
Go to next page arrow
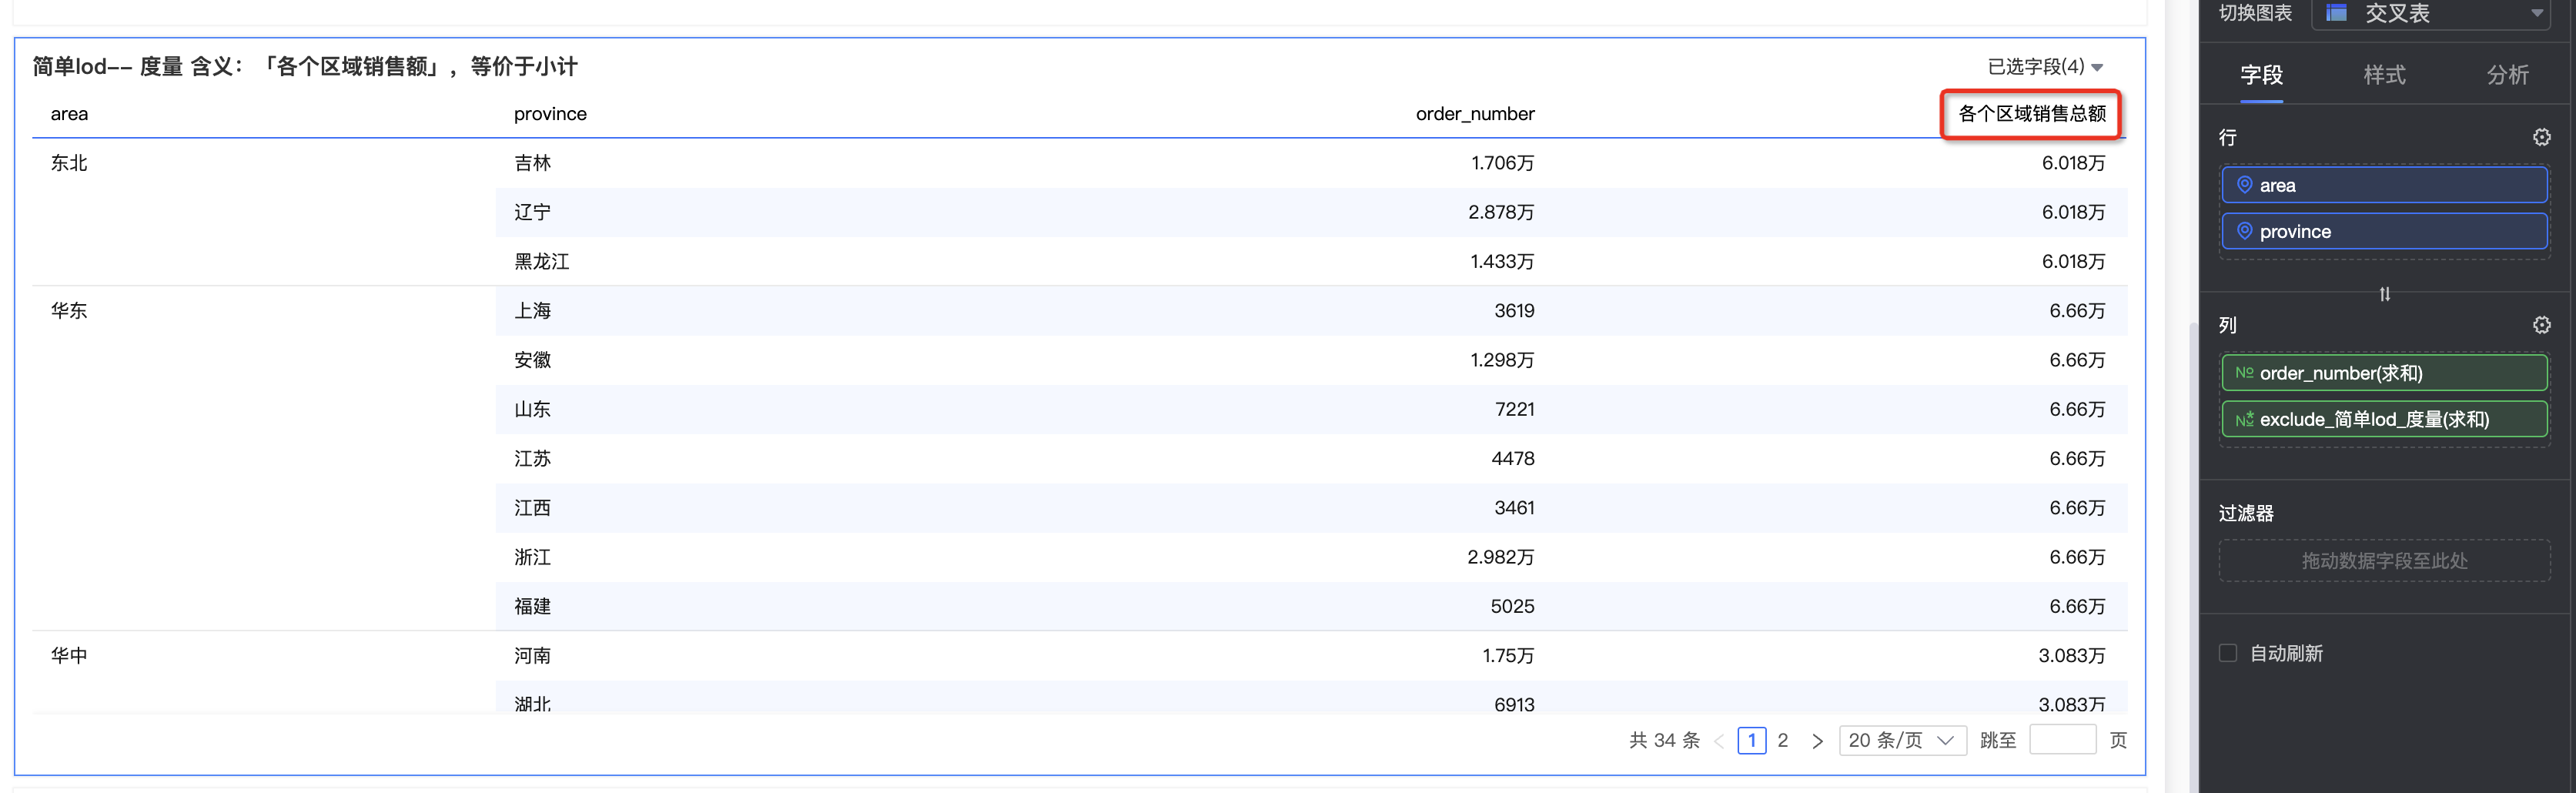(1817, 741)
